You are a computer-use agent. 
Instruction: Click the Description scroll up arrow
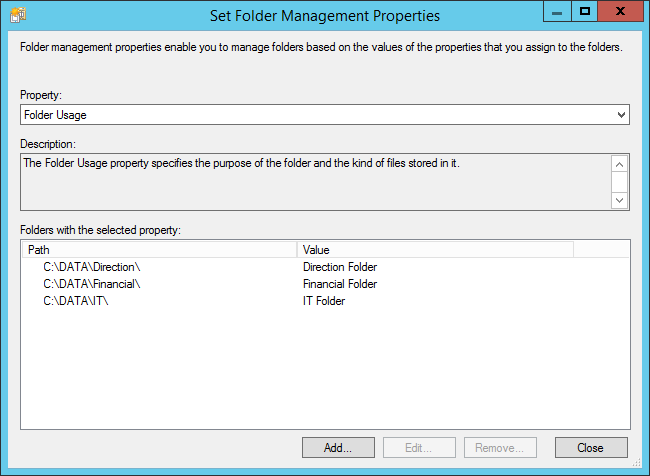(619, 165)
